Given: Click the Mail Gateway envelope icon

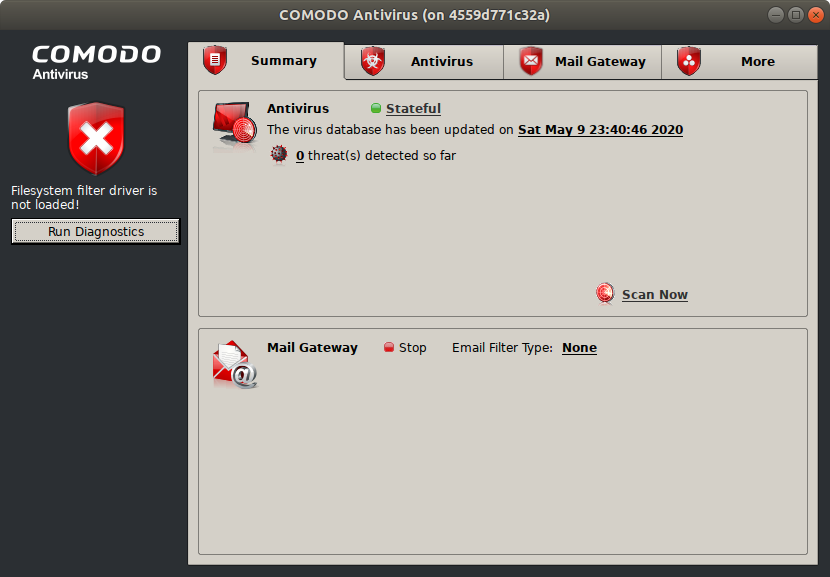Looking at the screenshot, I should pos(234,365).
